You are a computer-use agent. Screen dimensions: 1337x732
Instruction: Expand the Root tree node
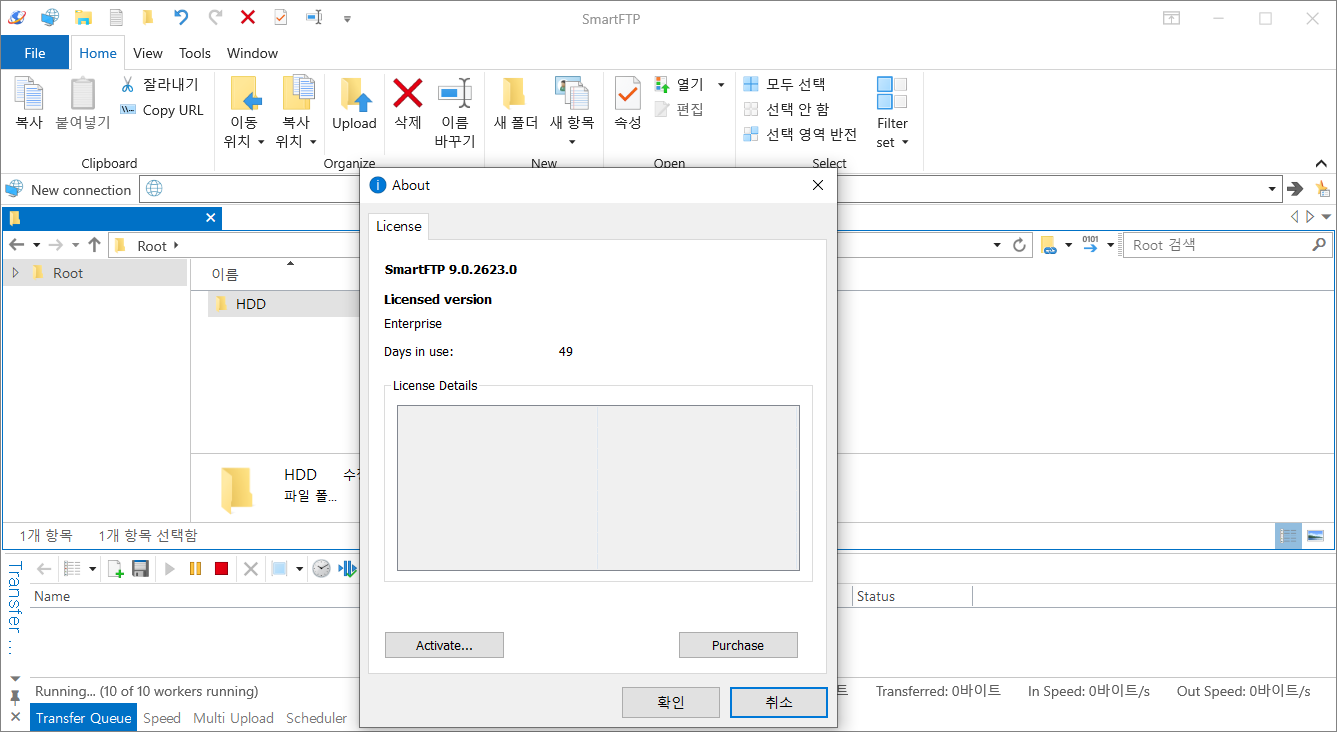coord(16,273)
